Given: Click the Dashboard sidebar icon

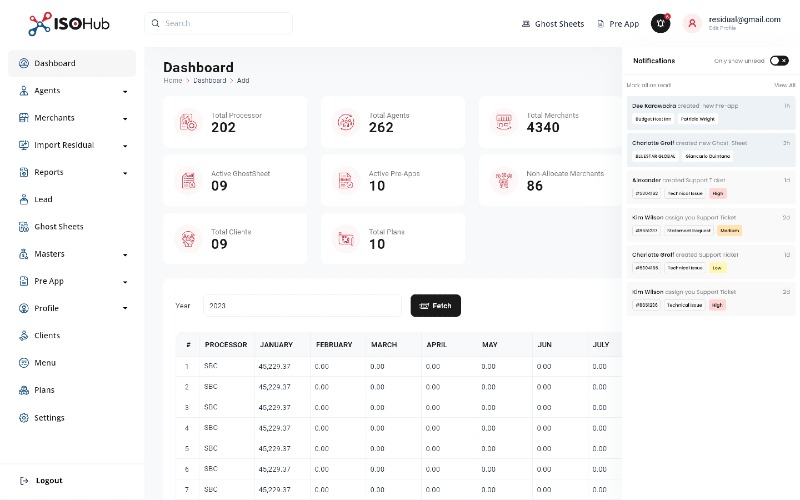Looking at the screenshot, I should point(23,63).
